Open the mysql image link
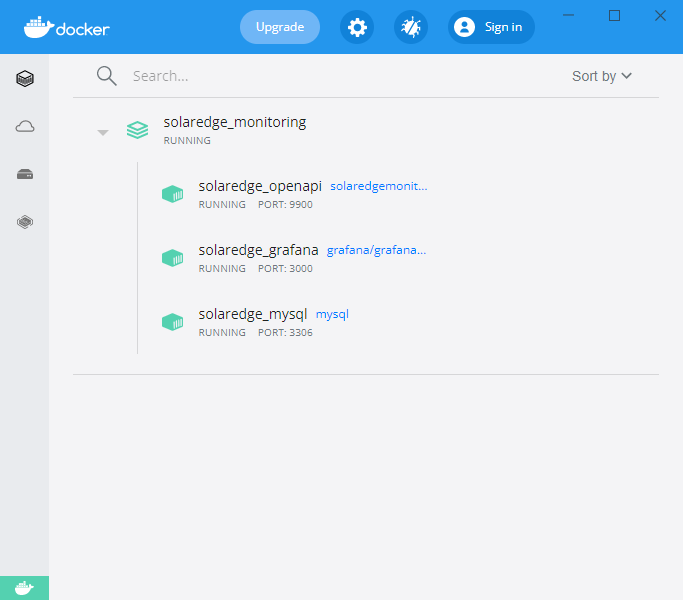Image resolution: width=683 pixels, height=600 pixels. [x=332, y=314]
